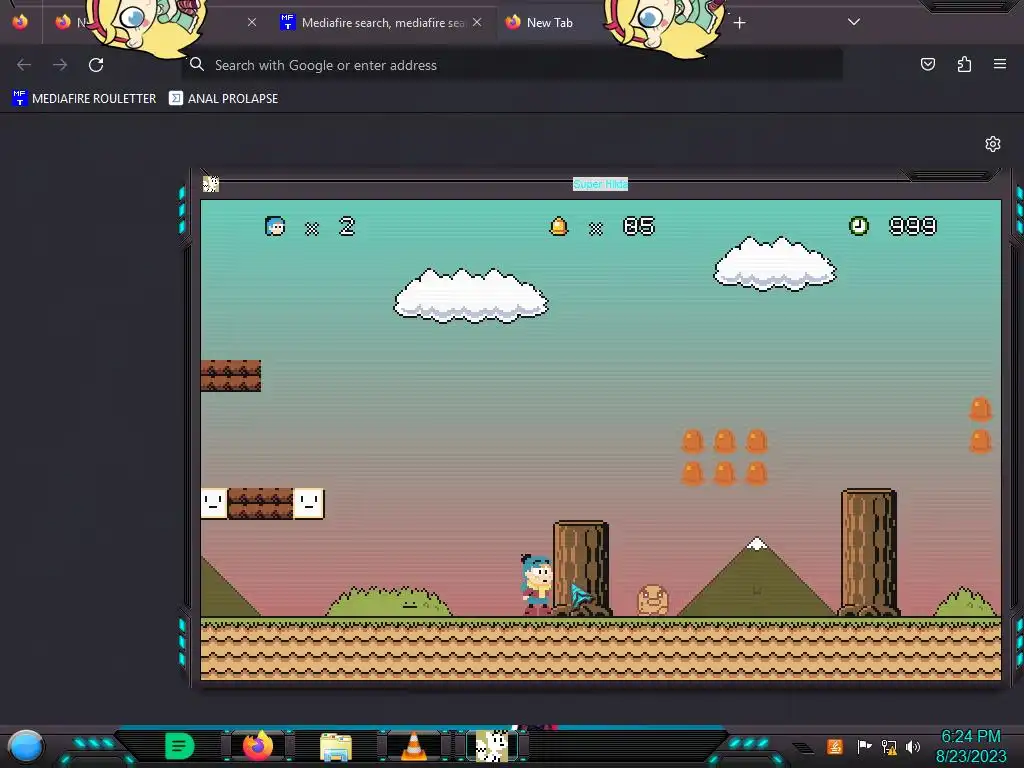The width and height of the screenshot is (1024, 768).
Task: Open Spotify from the taskbar
Action: click(x=180, y=746)
